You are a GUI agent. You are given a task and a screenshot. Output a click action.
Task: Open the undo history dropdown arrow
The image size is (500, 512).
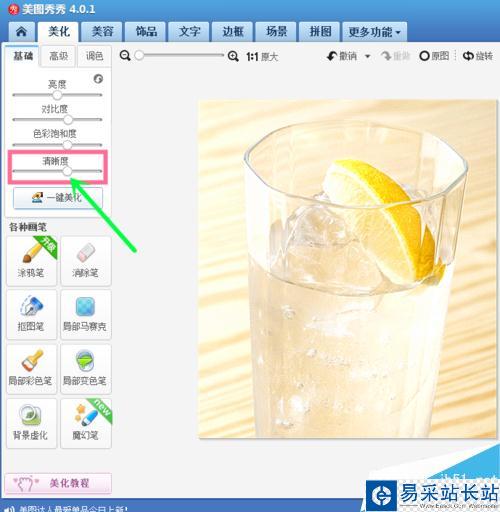[368, 56]
